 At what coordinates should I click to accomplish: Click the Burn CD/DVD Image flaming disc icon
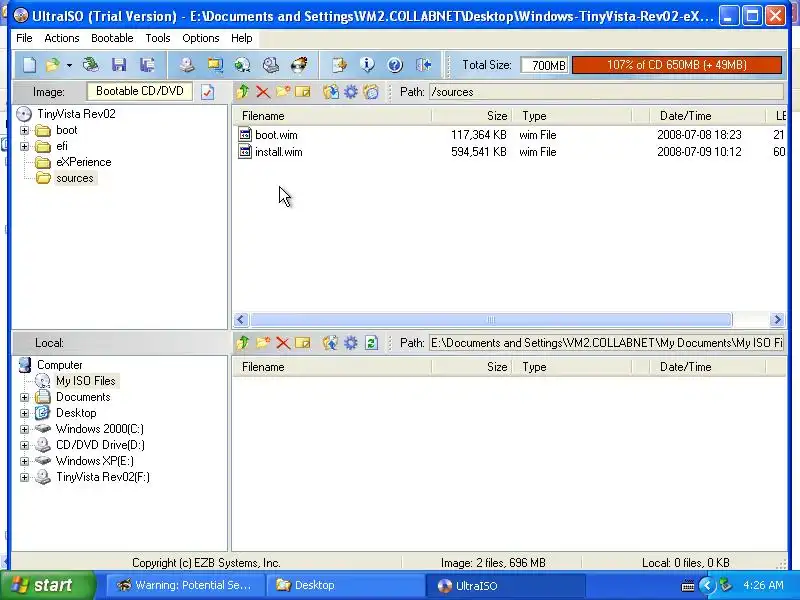point(299,65)
